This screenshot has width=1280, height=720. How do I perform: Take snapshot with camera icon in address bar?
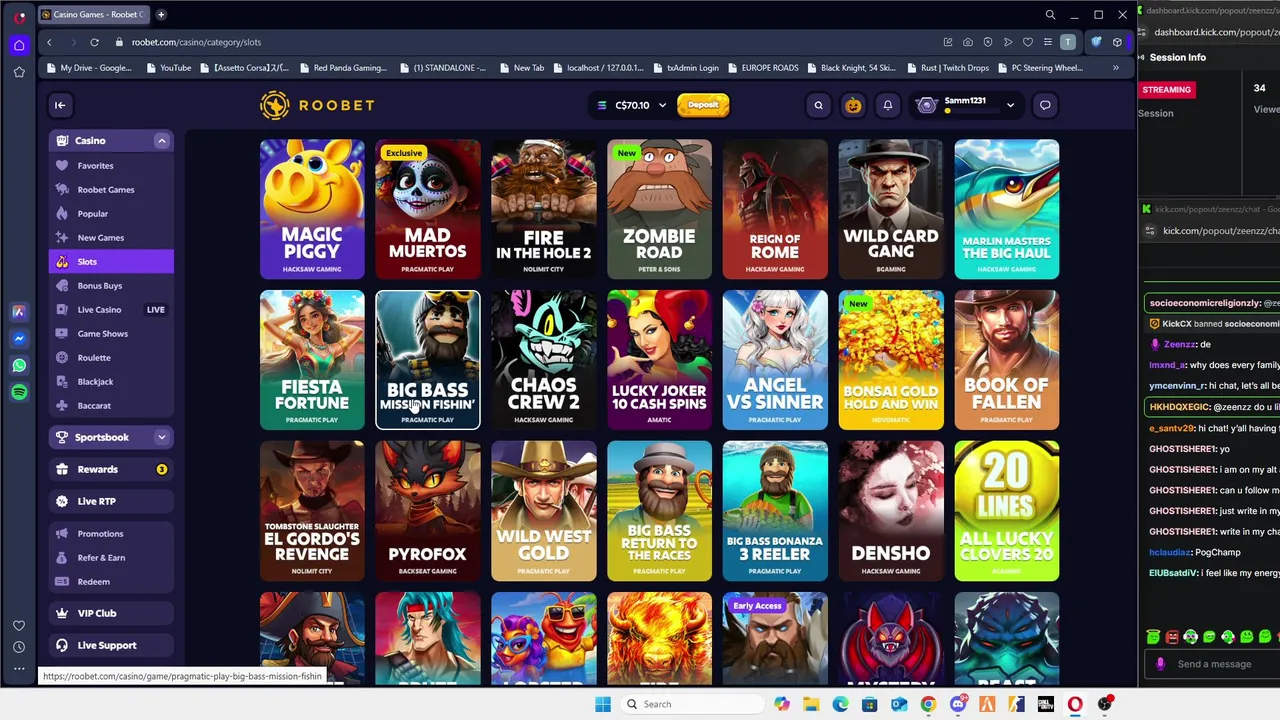click(967, 42)
